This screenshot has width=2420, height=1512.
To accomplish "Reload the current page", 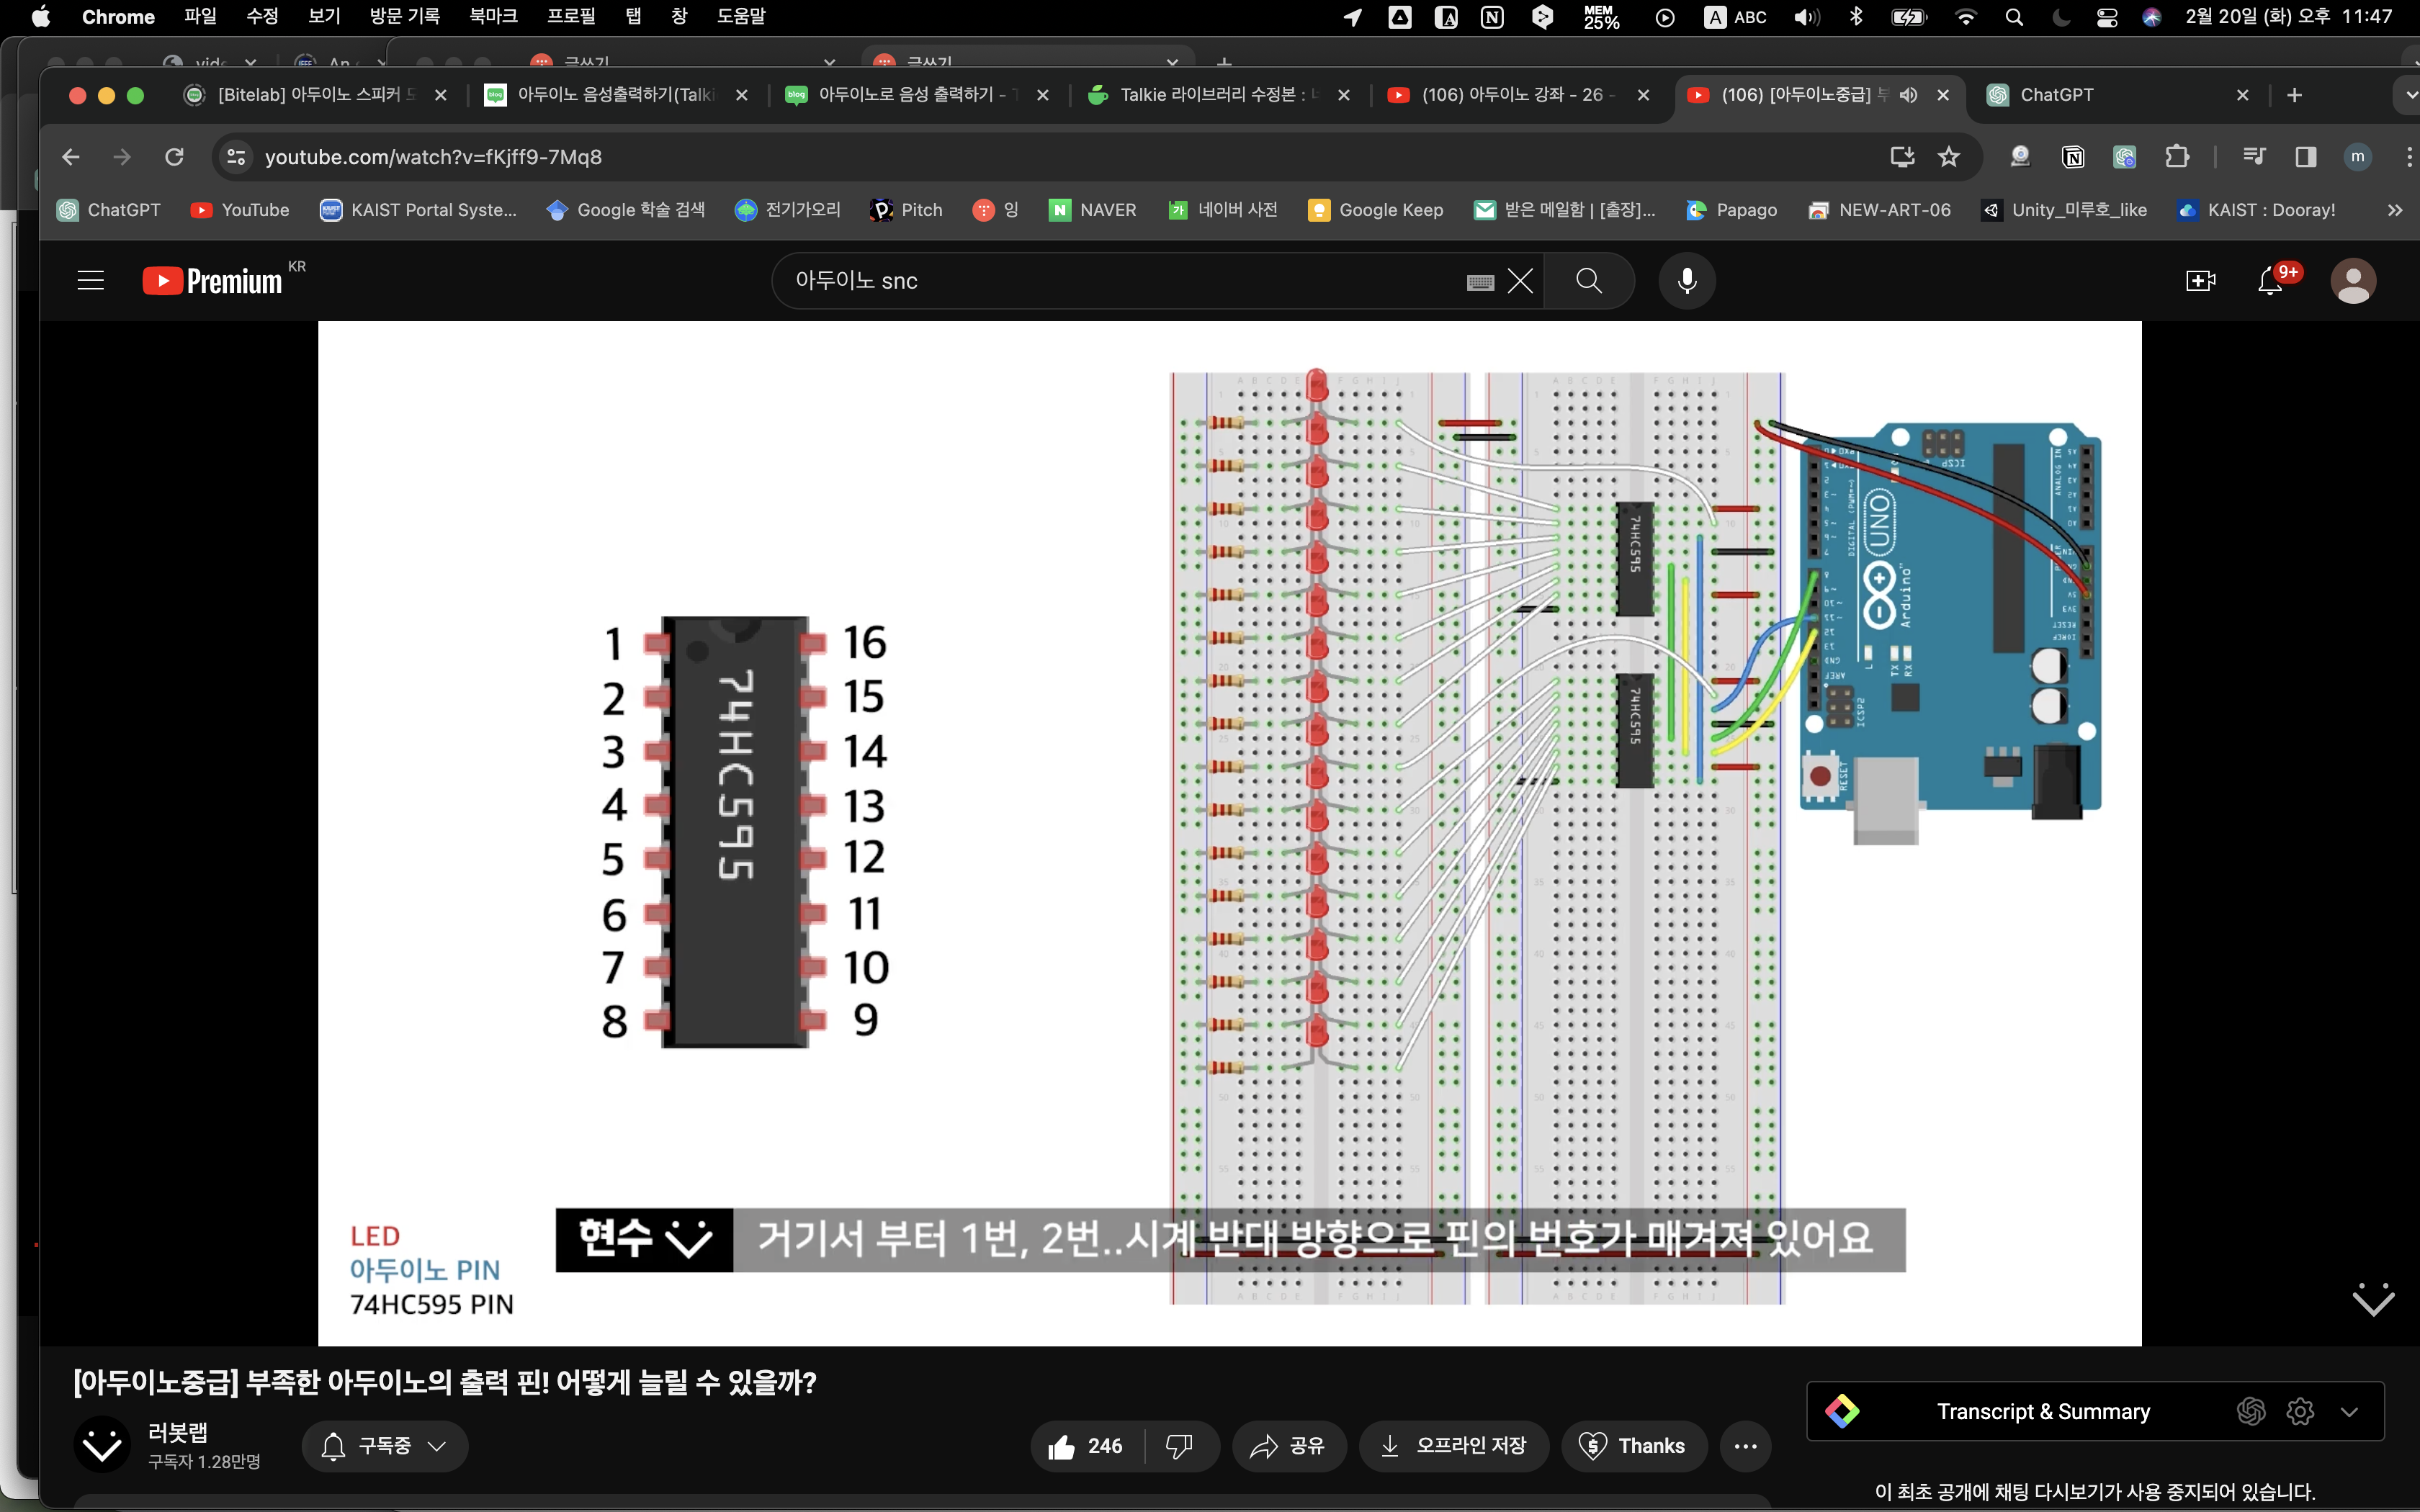I will (x=174, y=157).
